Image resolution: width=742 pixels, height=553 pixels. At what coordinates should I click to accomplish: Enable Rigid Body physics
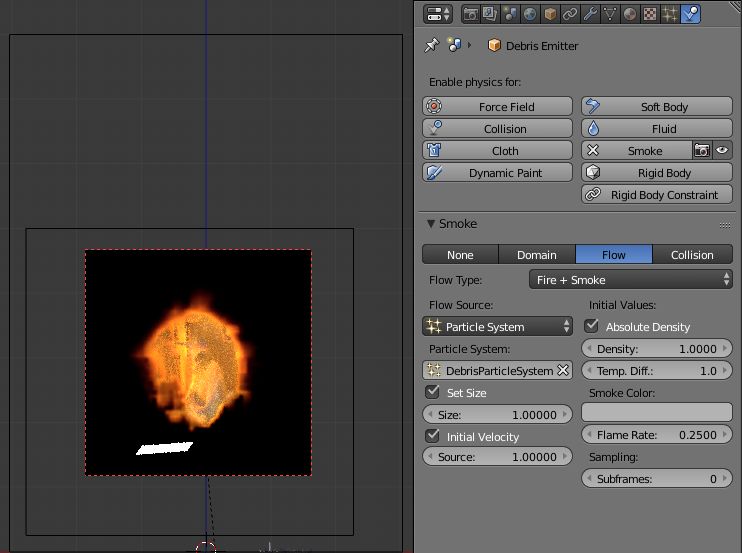click(x=657, y=173)
